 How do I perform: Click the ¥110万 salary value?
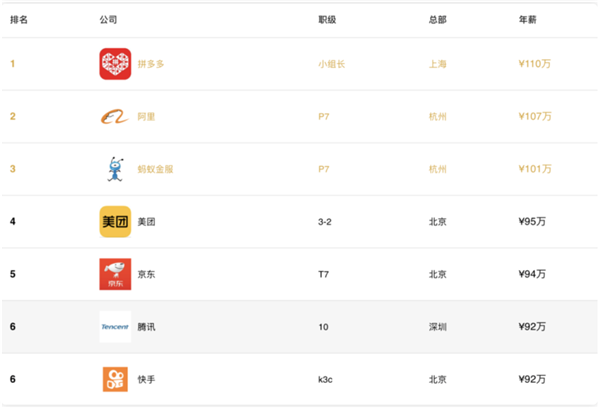tap(535, 64)
